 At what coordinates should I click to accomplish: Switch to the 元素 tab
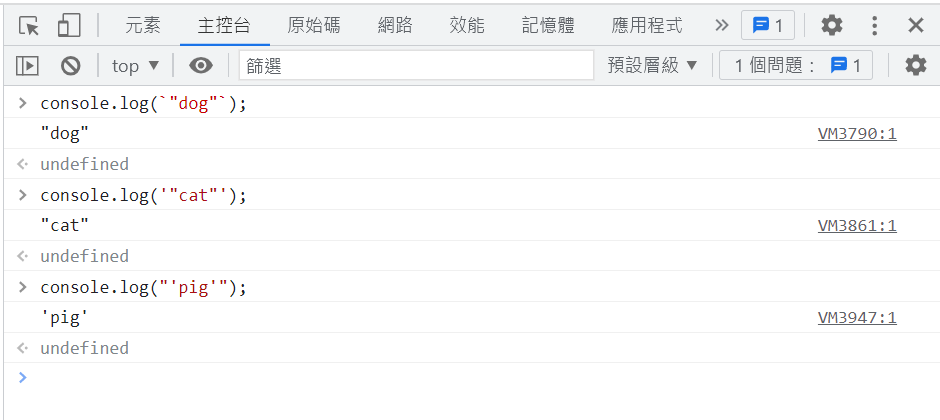click(x=143, y=25)
